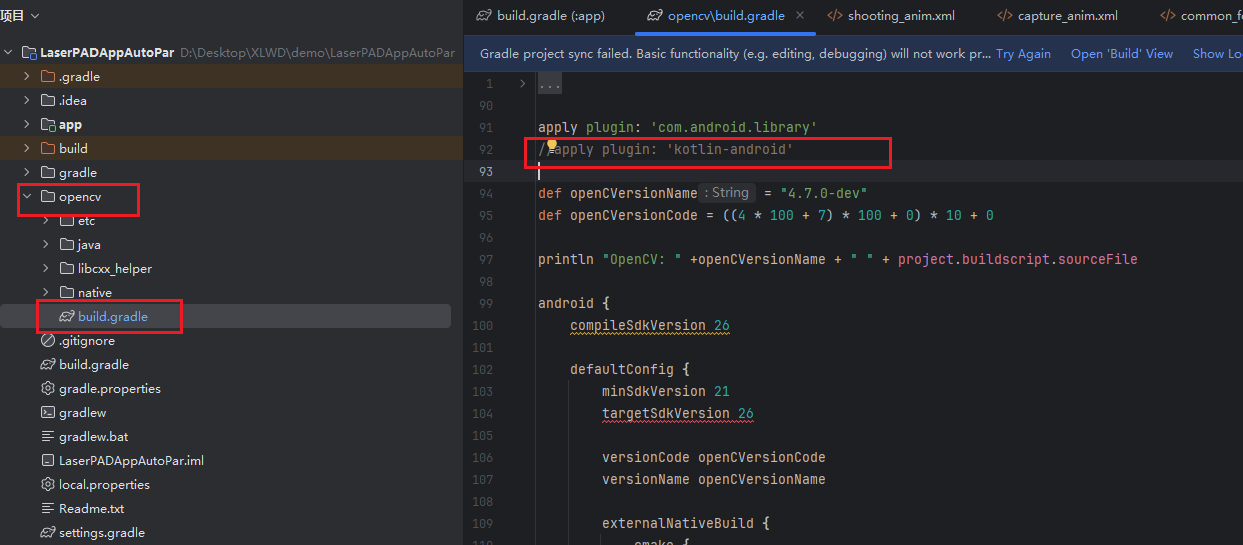Expand the folded code at line 1

tap(522, 84)
